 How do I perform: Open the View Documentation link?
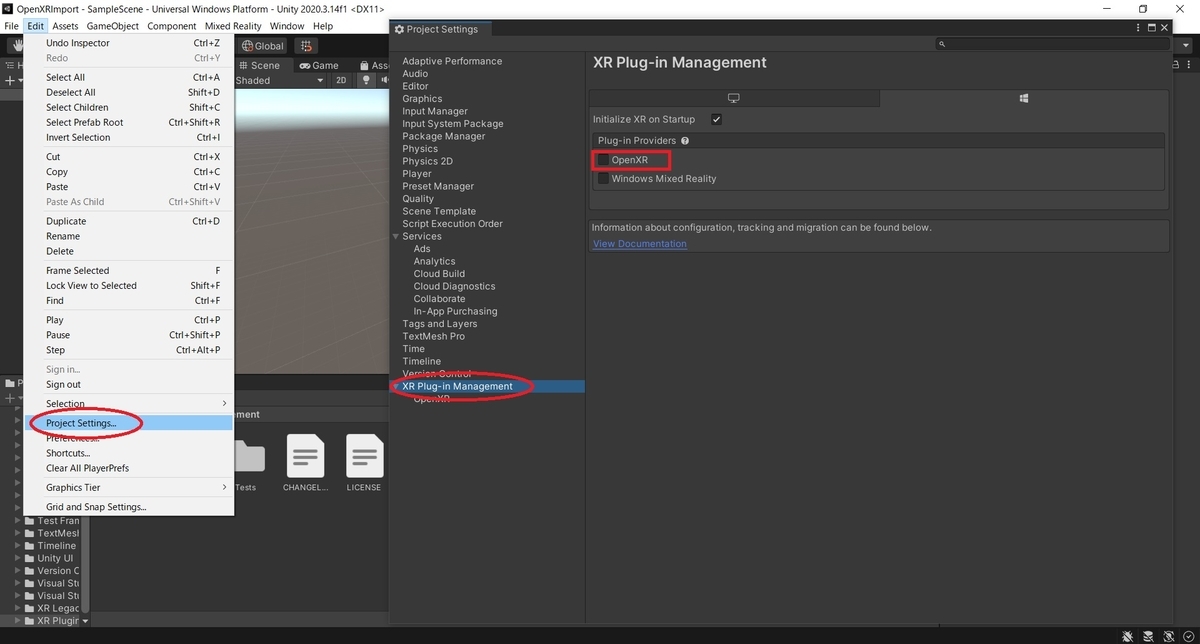tap(640, 244)
